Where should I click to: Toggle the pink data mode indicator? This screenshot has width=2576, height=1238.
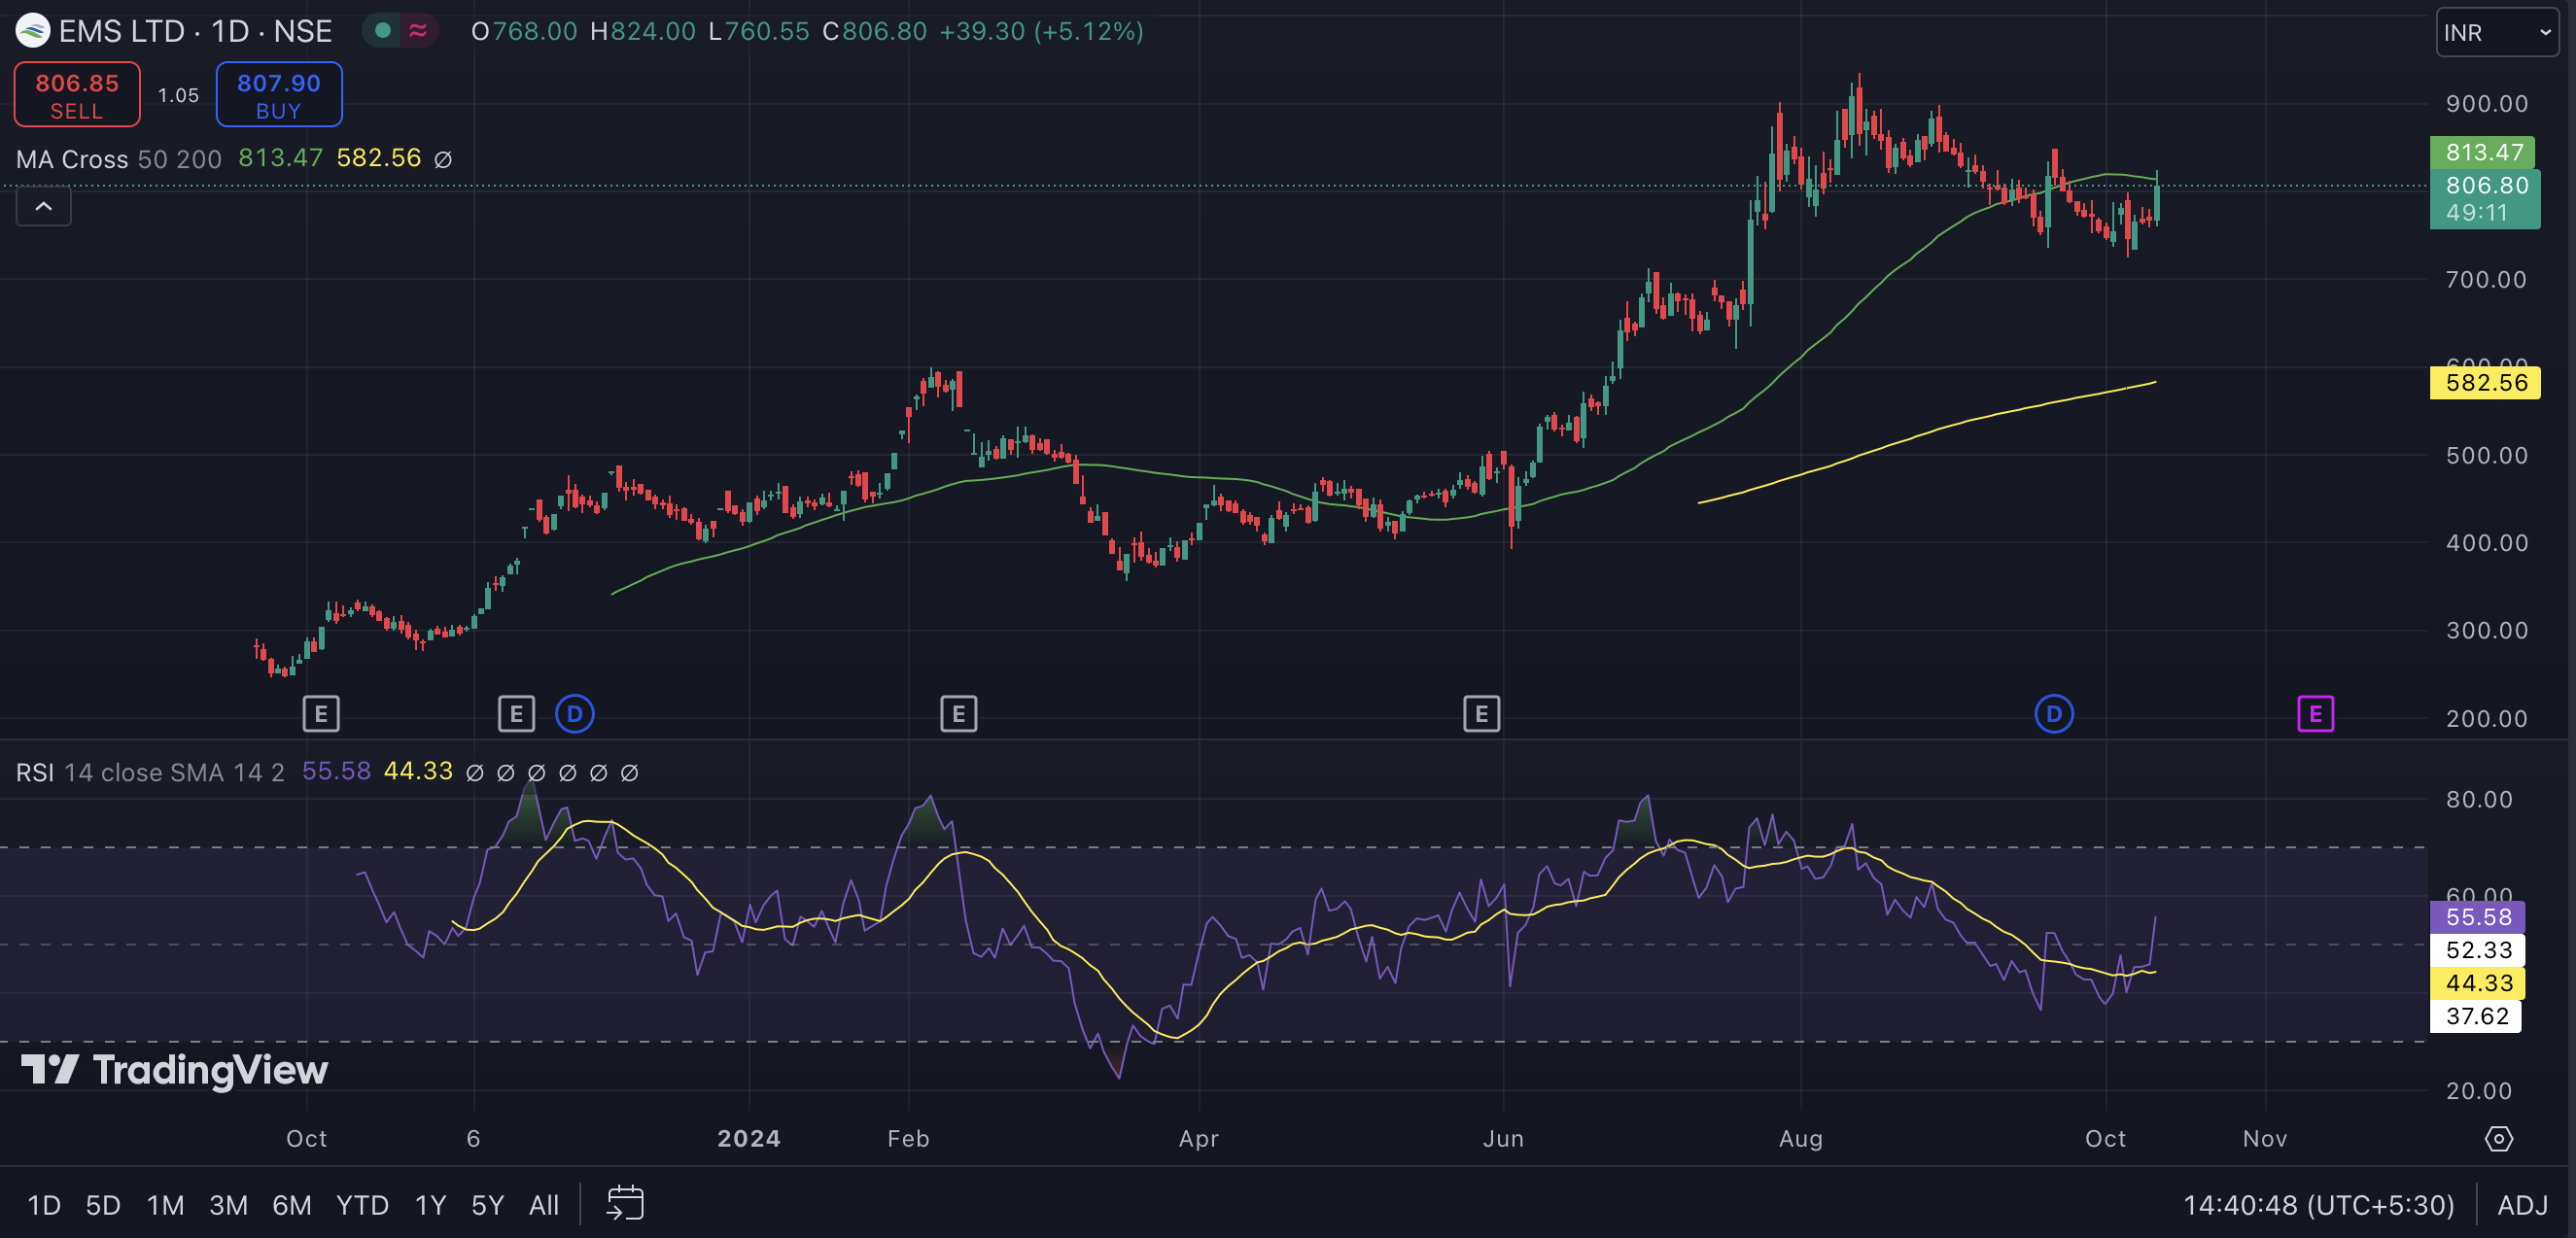pos(418,31)
